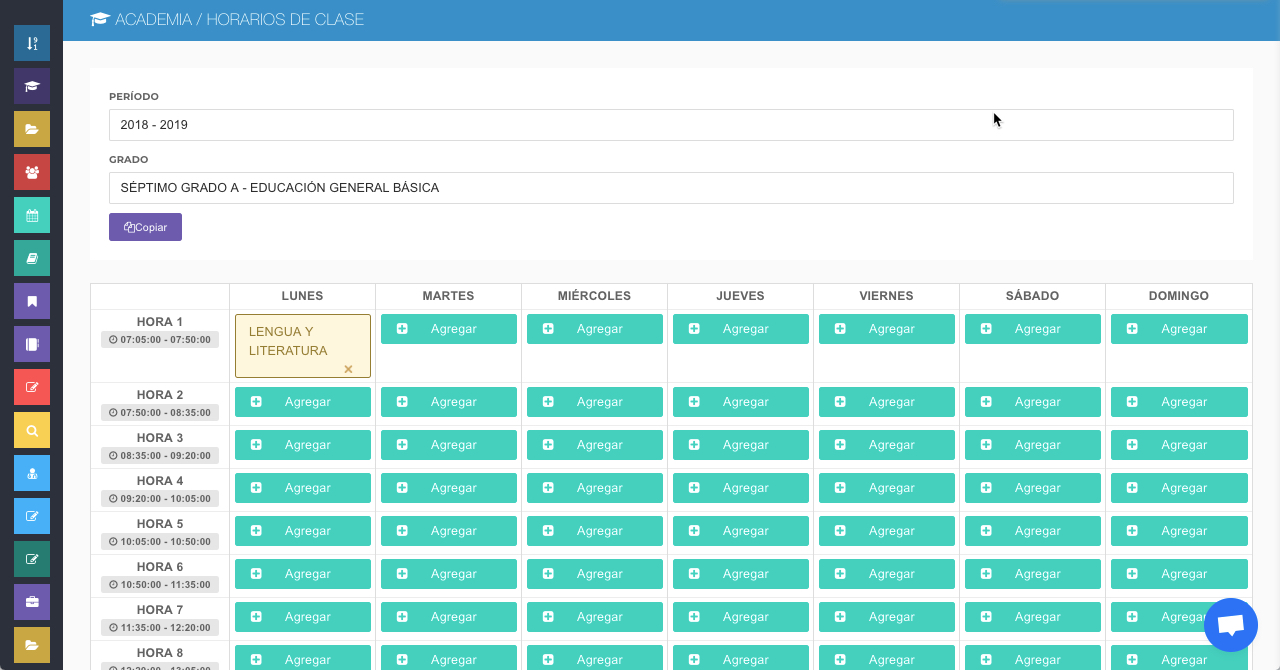This screenshot has height=670, width=1280.
Task: Remove Lengua y Literatura with the x icon
Action: [348, 369]
